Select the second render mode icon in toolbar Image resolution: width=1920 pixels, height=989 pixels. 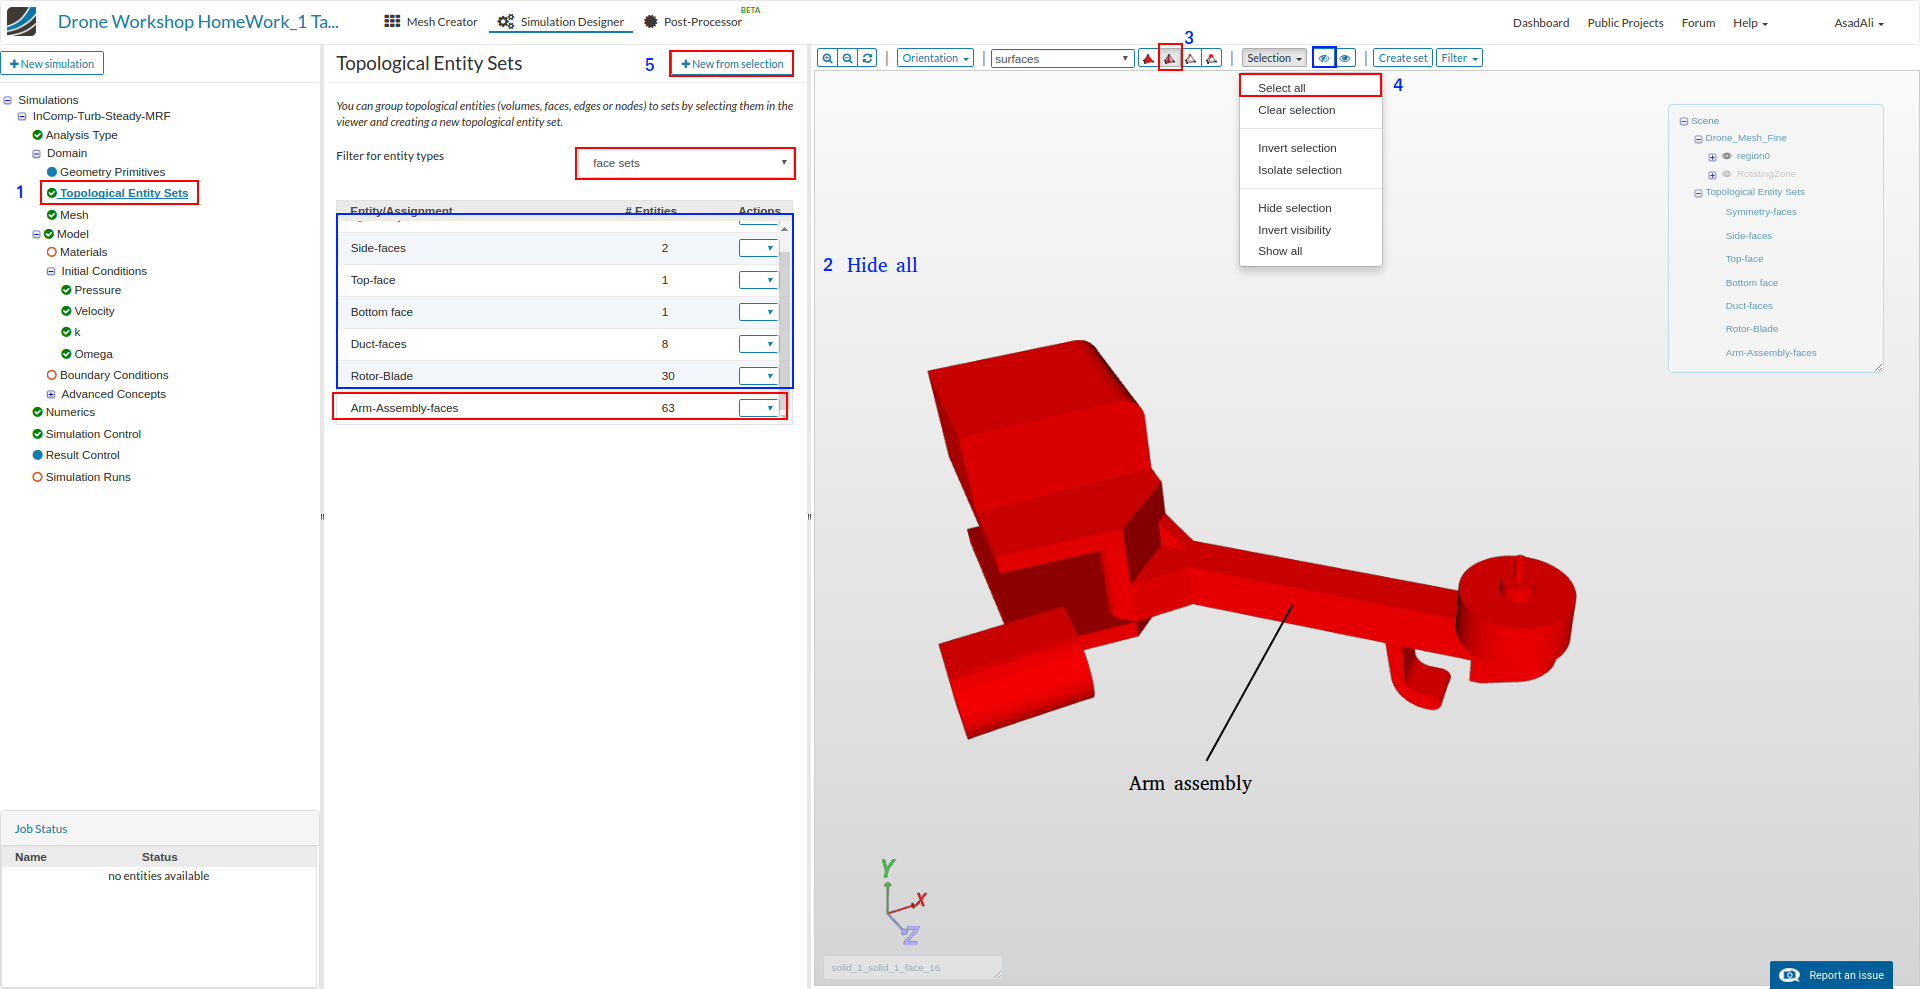click(1170, 58)
